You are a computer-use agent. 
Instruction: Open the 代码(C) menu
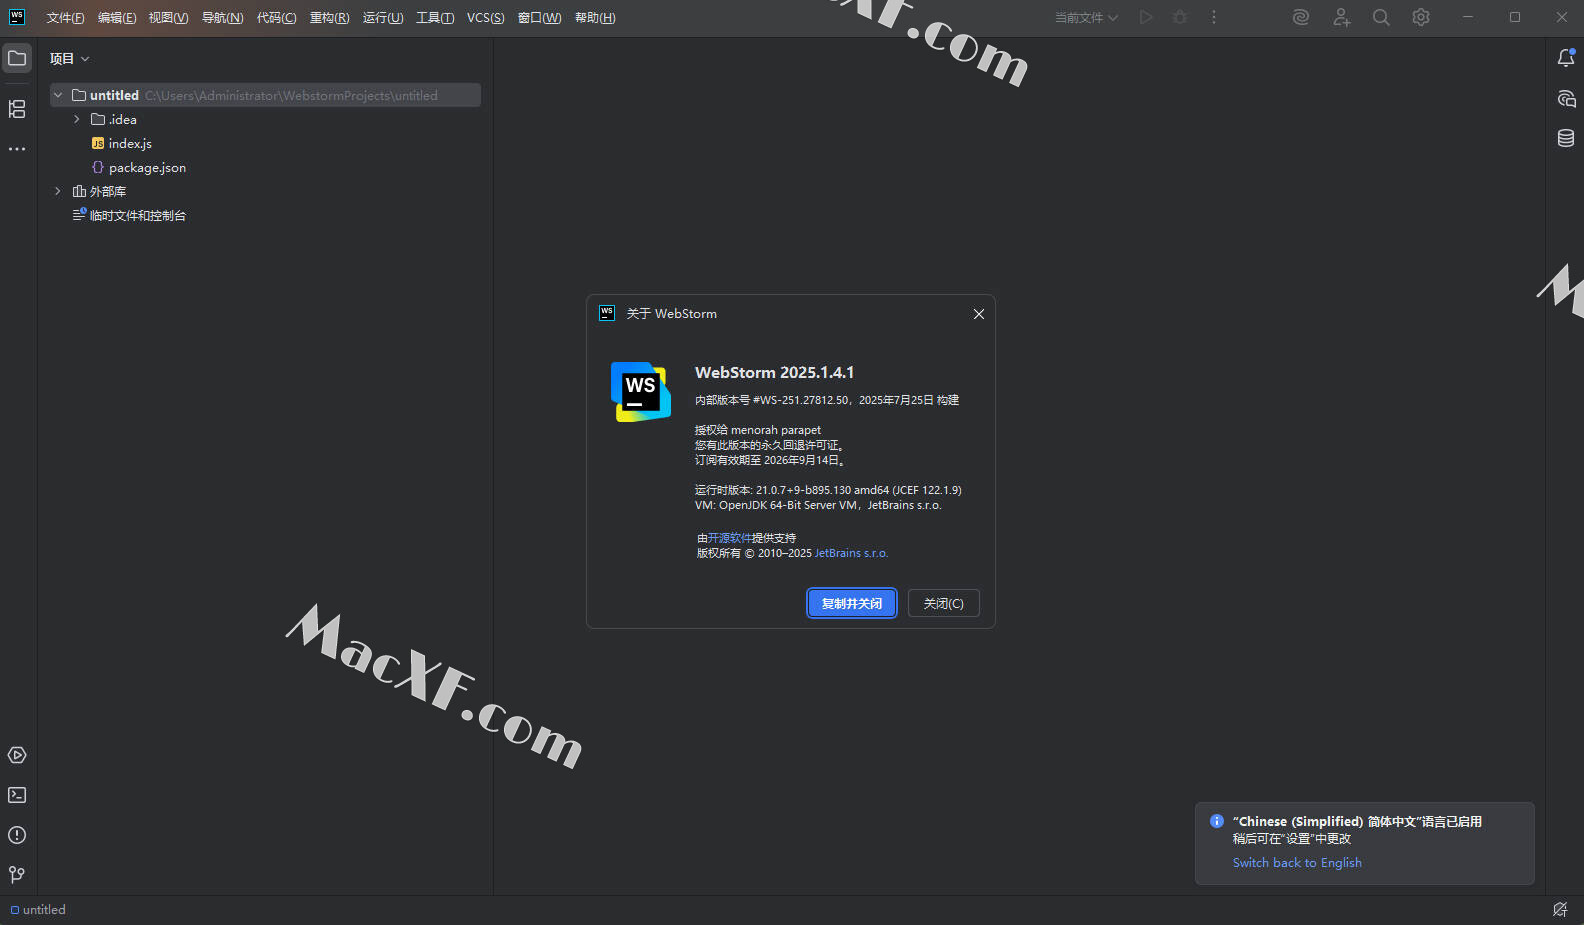[x=276, y=17]
